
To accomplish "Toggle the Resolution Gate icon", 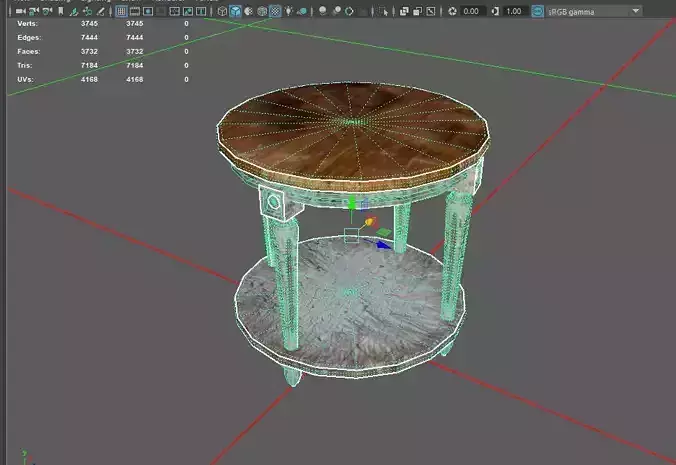I will click(148, 11).
